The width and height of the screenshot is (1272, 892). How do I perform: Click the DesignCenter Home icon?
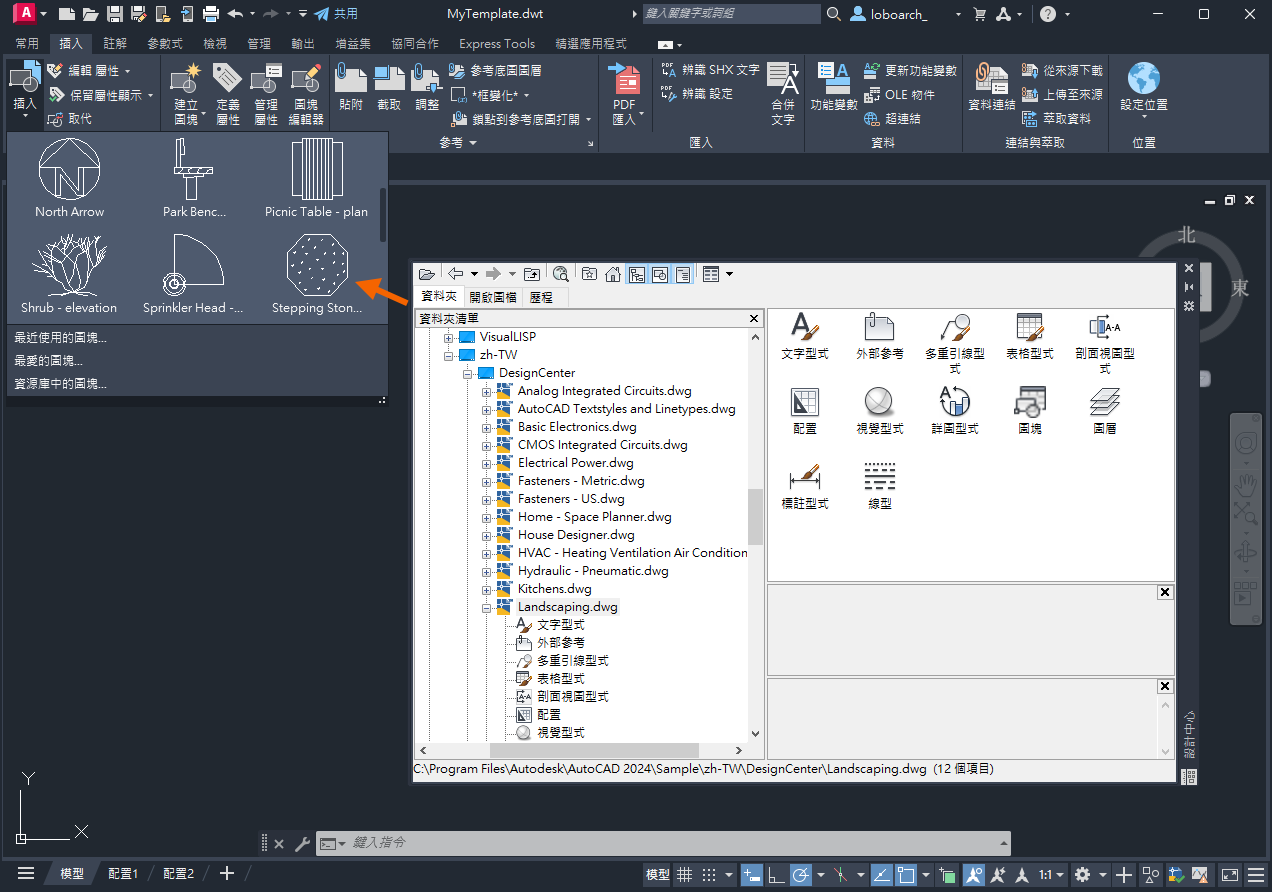612,274
